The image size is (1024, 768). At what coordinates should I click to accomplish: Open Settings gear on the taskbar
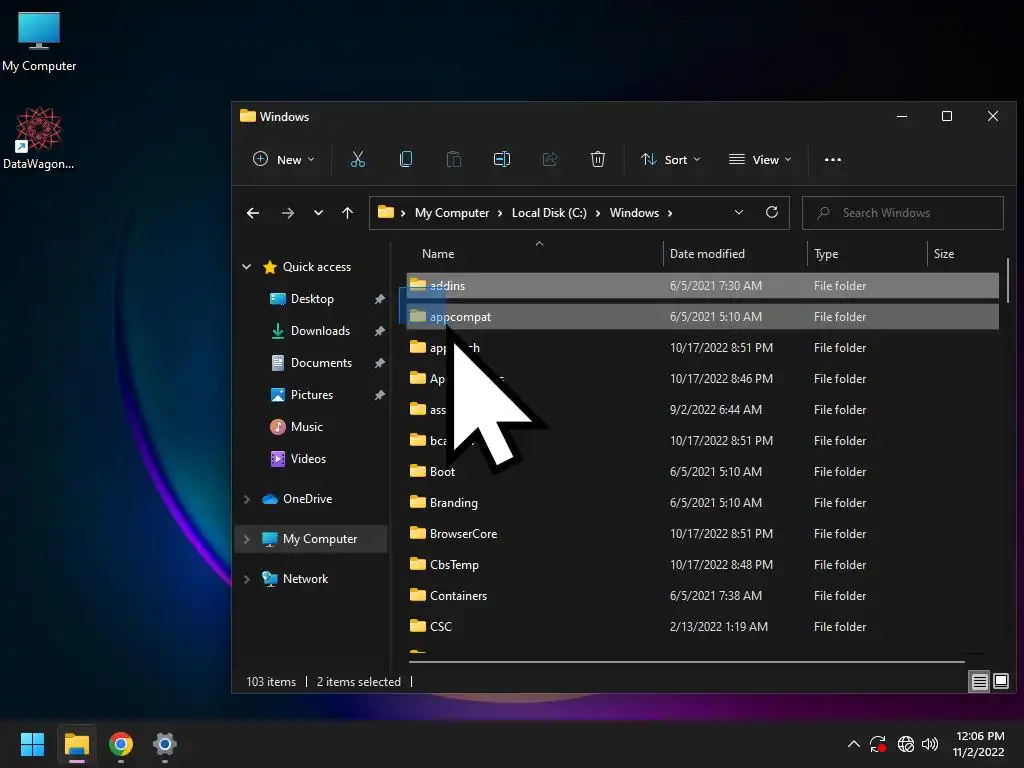pos(165,744)
